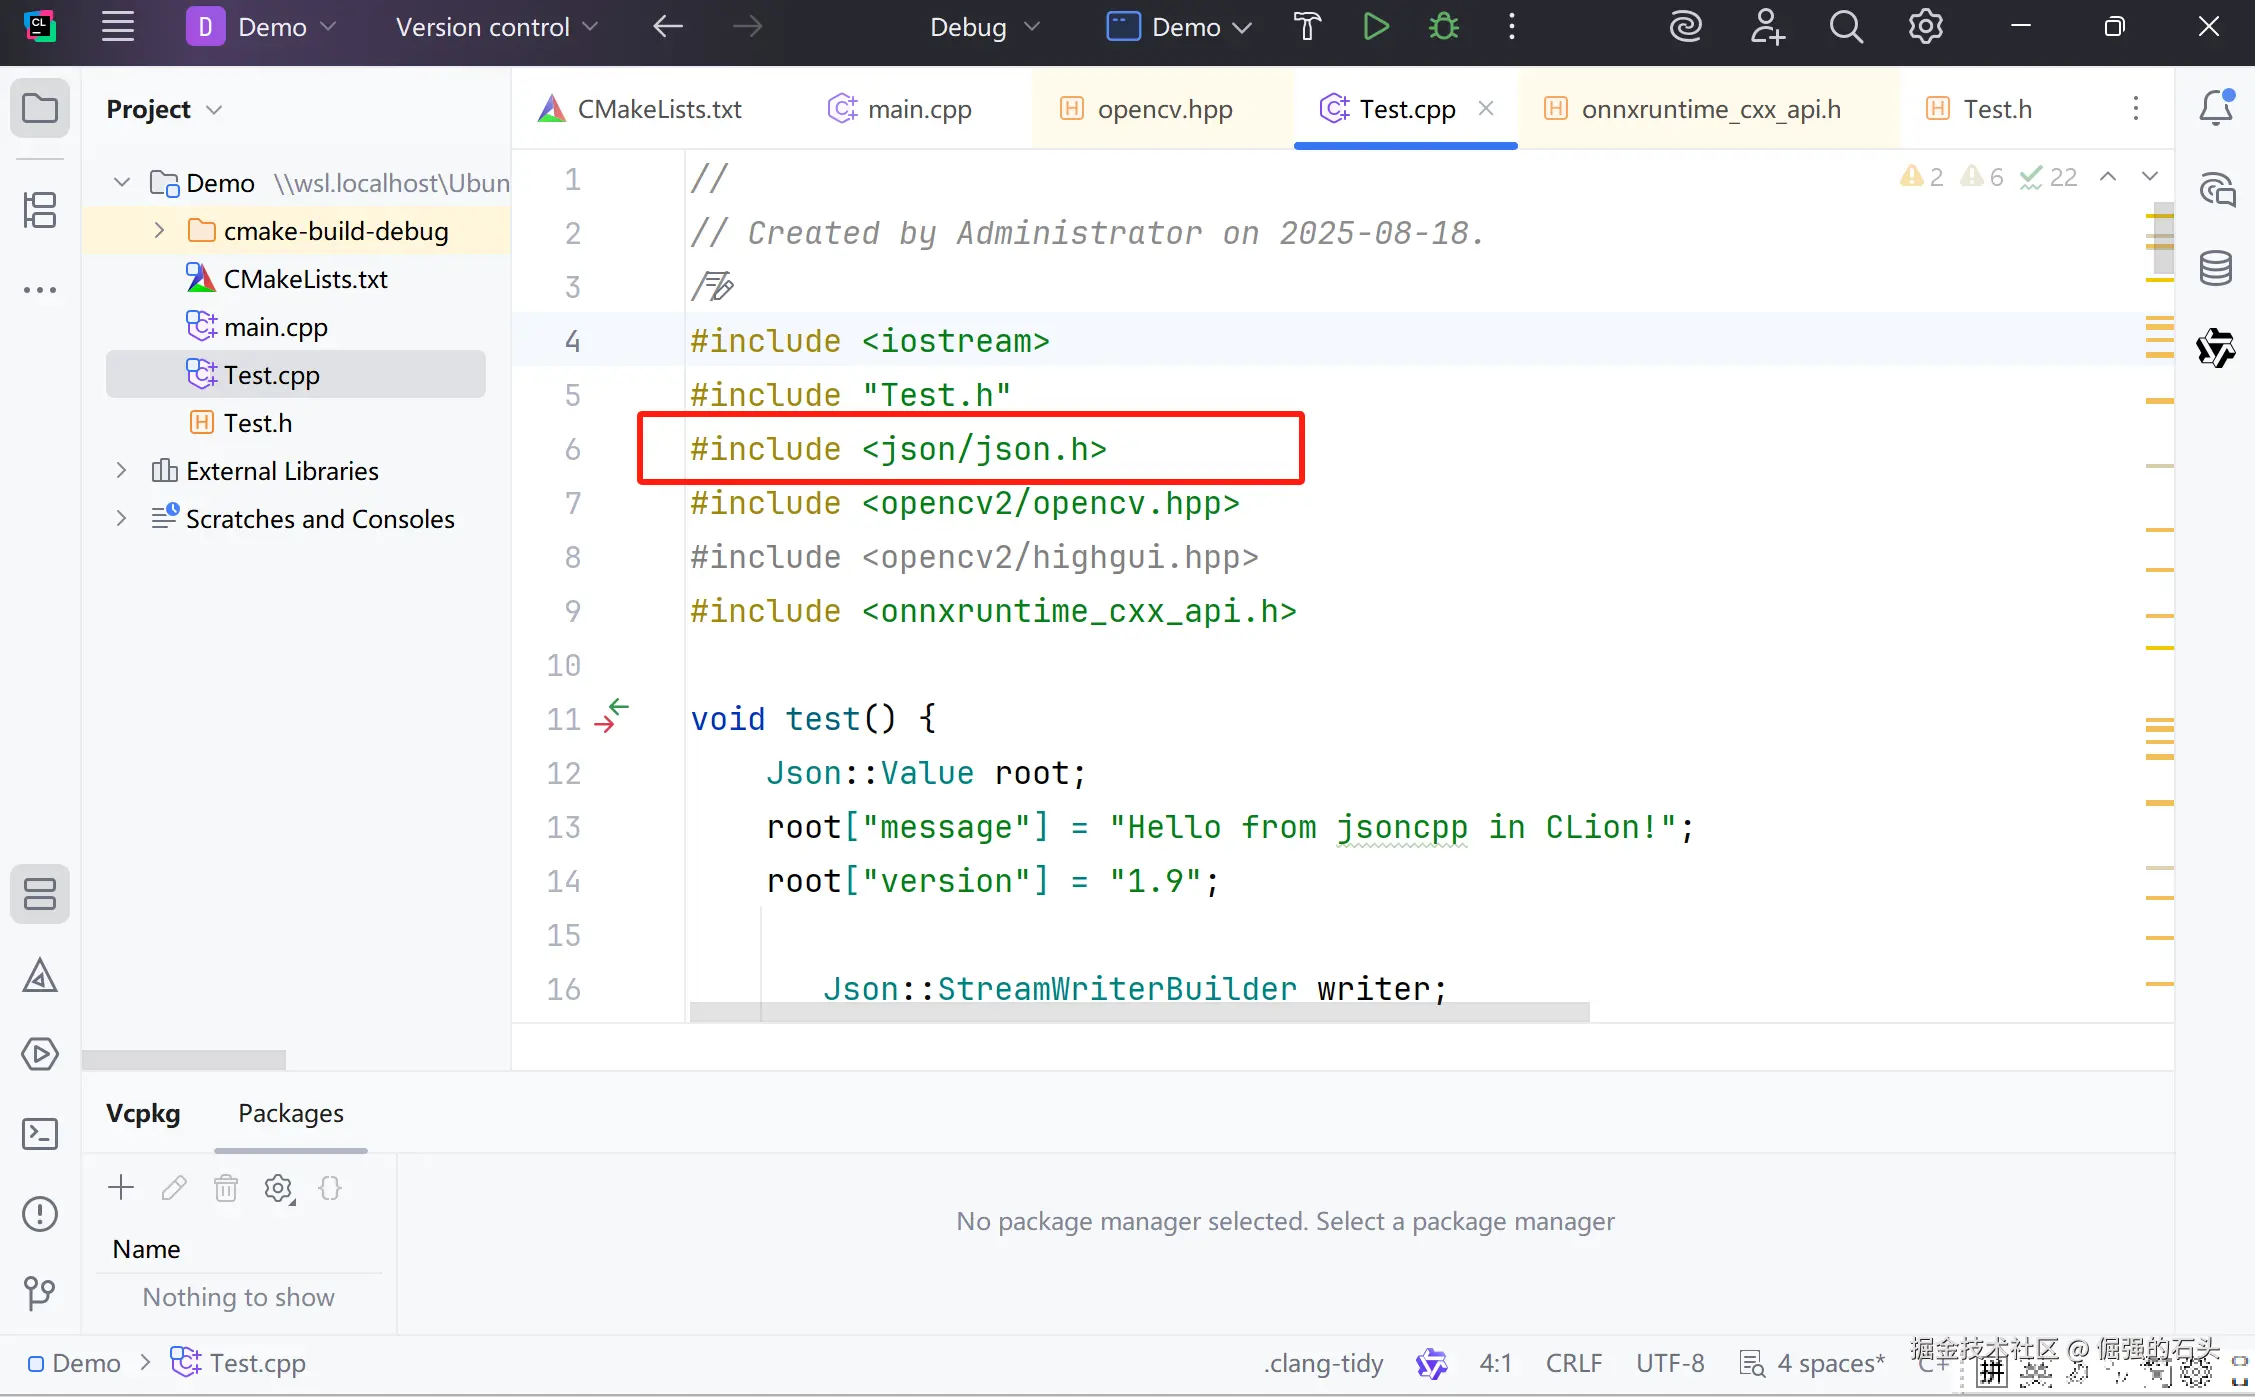Viewport: 2255px width, 1397px height.
Task: Open the Debug profile dropdown
Action: point(985,27)
